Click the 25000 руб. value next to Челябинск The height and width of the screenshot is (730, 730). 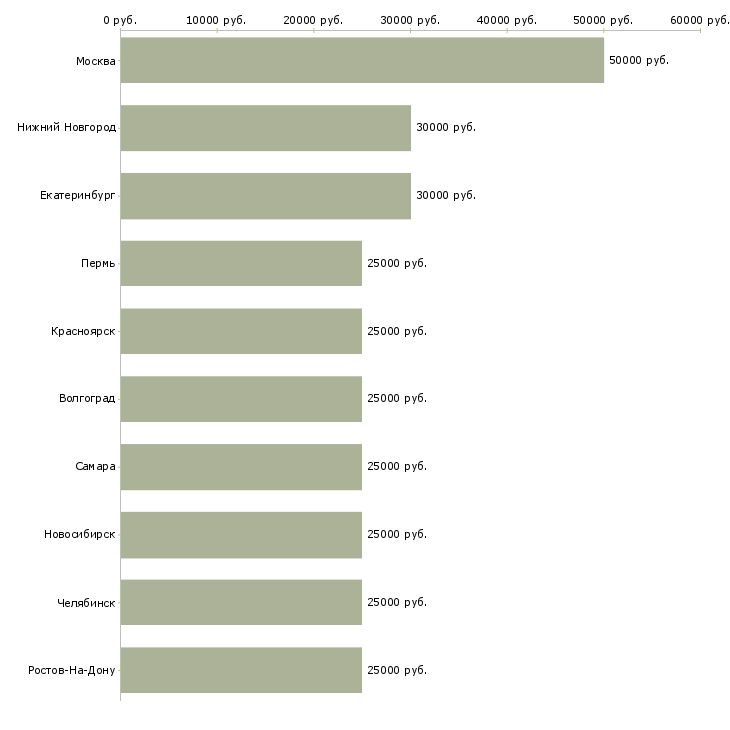[397, 602]
